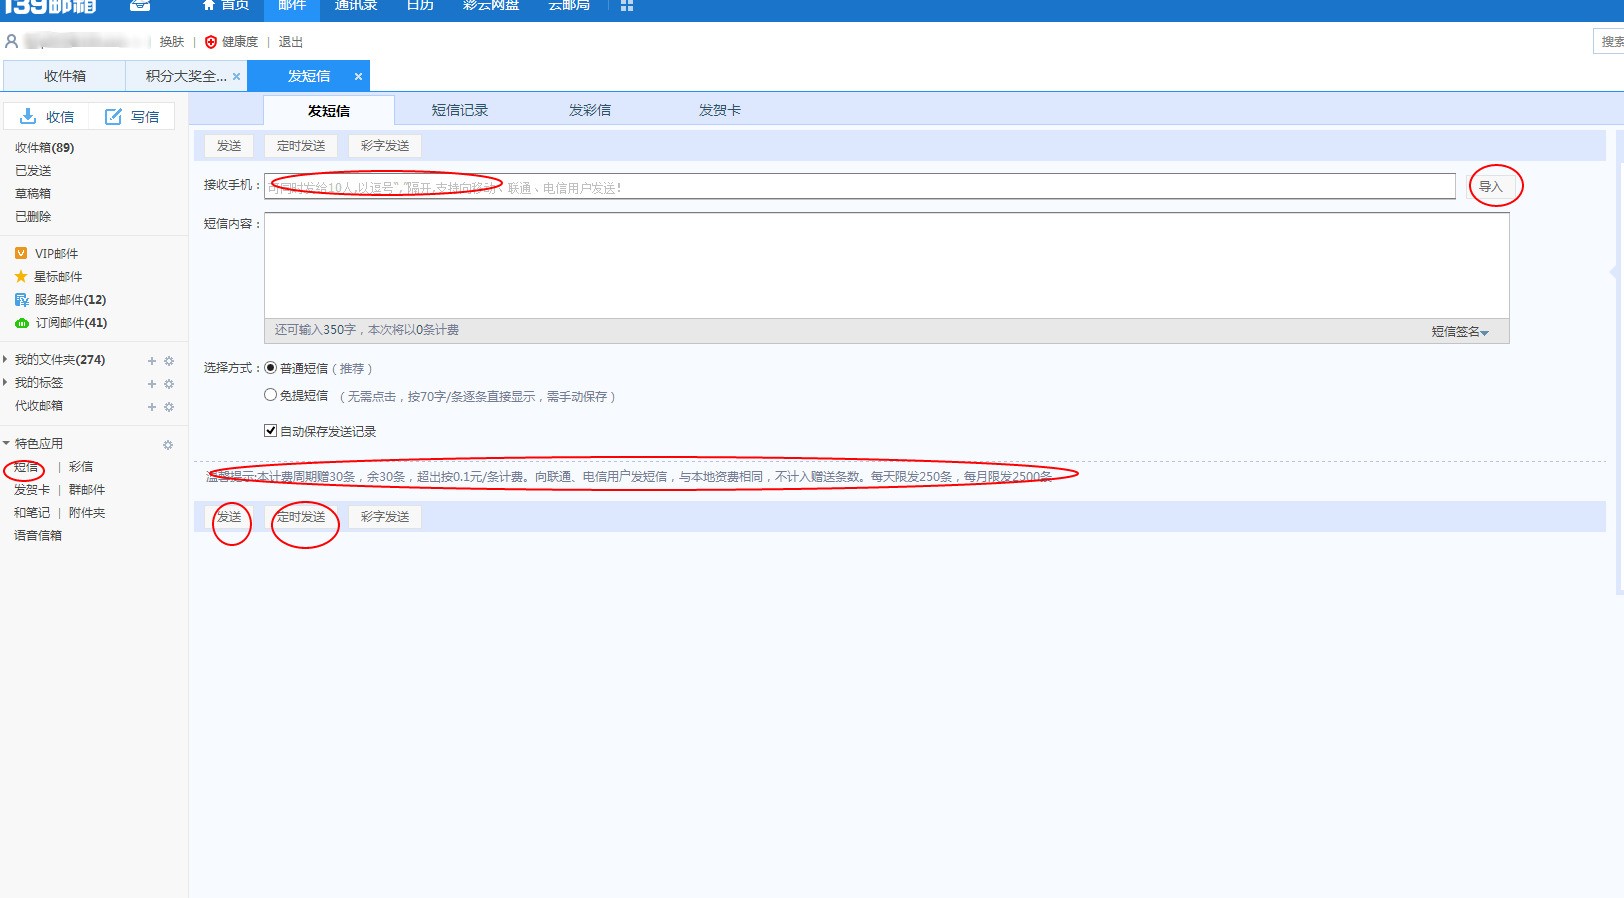Click 退出 logout link
The width and height of the screenshot is (1624, 898).
(290, 42)
